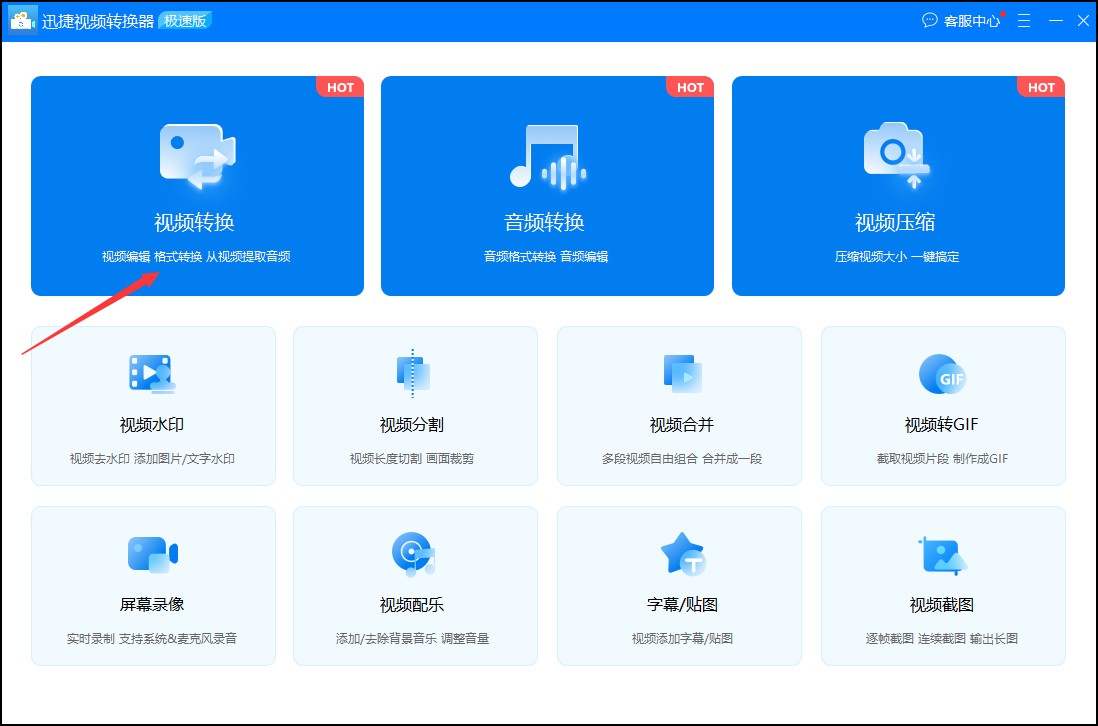
Task: Click the HOT badge on 视频压缩
Action: 1040,87
